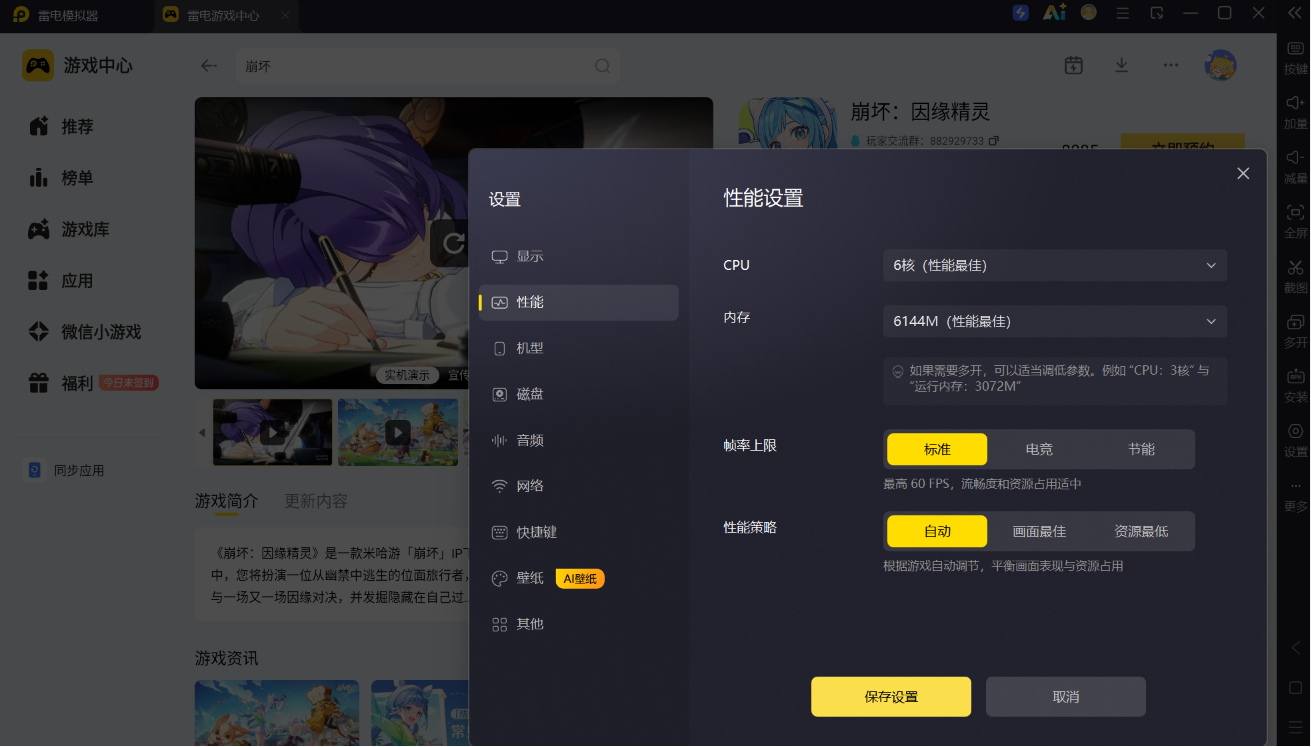Open 快捷键 settings section
Screen dimensions: 1311x747
click(579, 532)
